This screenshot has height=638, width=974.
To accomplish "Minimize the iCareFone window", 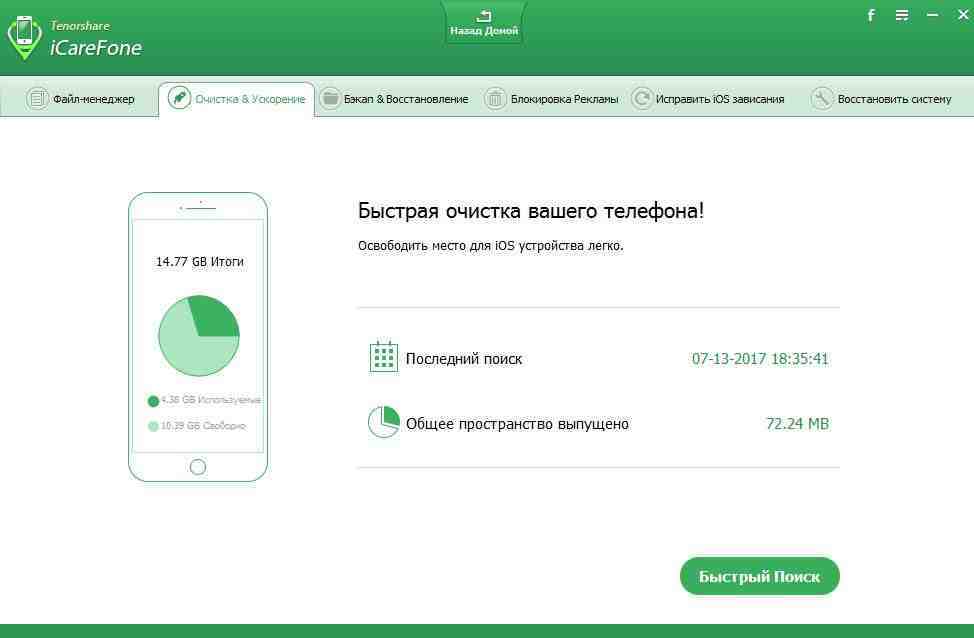I will click(x=933, y=15).
